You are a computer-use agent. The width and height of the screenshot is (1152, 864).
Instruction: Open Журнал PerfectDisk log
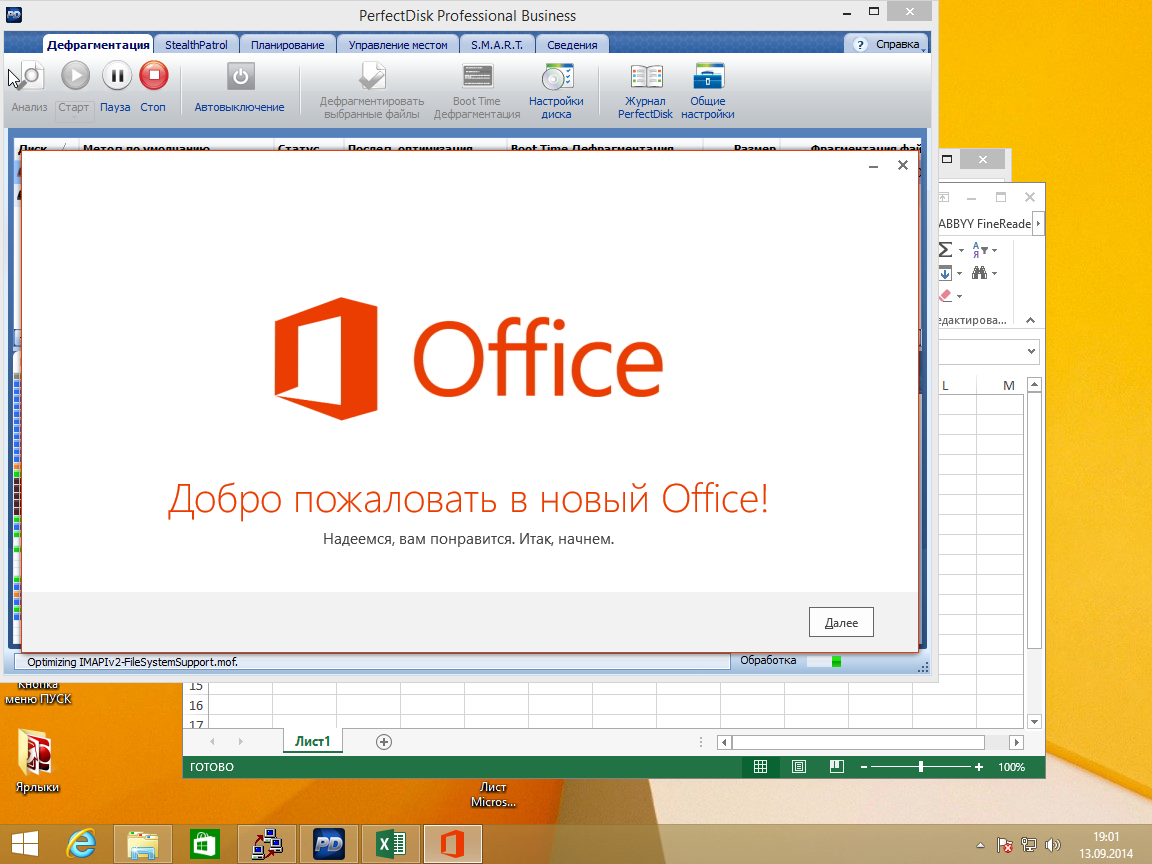[x=646, y=76]
